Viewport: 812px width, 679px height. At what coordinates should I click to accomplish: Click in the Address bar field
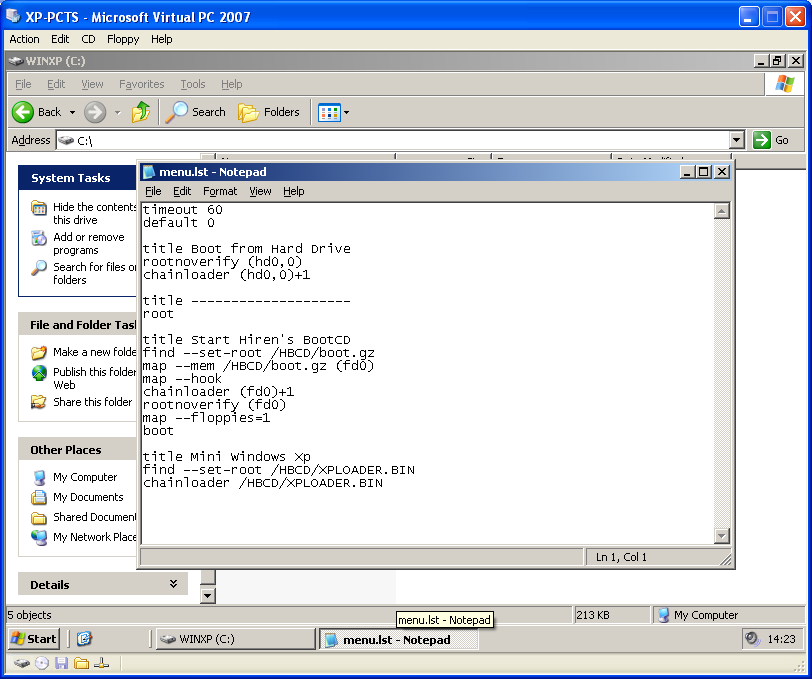pyautogui.click(x=394, y=140)
